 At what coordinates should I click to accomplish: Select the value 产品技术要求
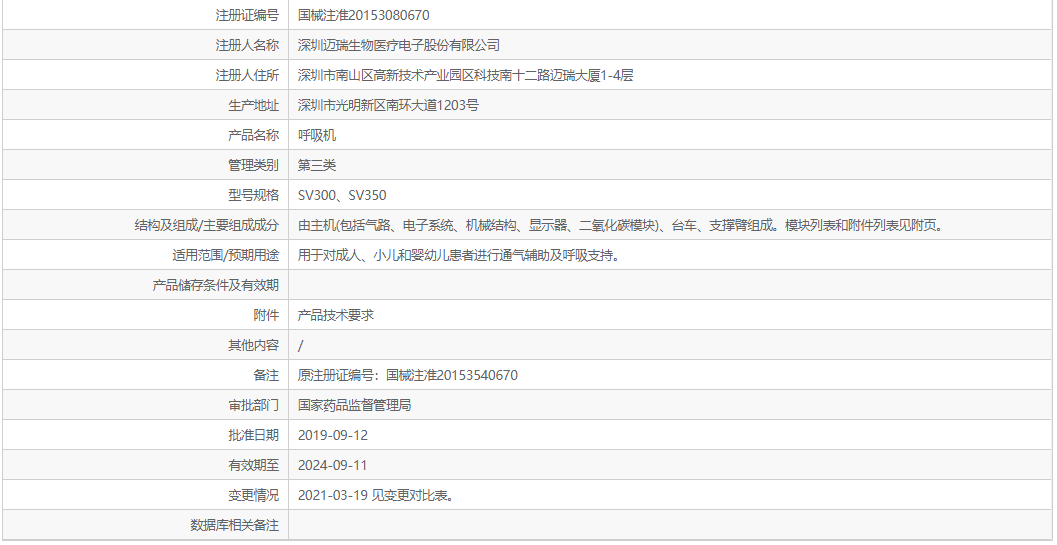pyautogui.click(x=336, y=315)
